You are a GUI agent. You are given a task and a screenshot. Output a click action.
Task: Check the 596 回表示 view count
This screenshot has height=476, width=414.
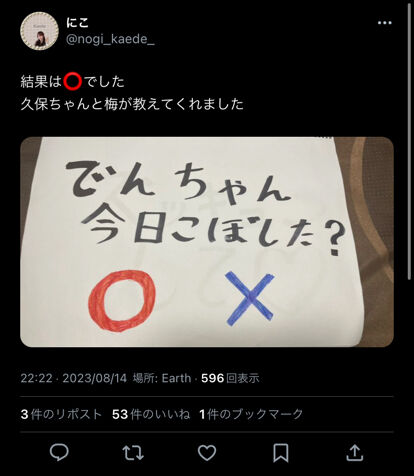click(230, 378)
